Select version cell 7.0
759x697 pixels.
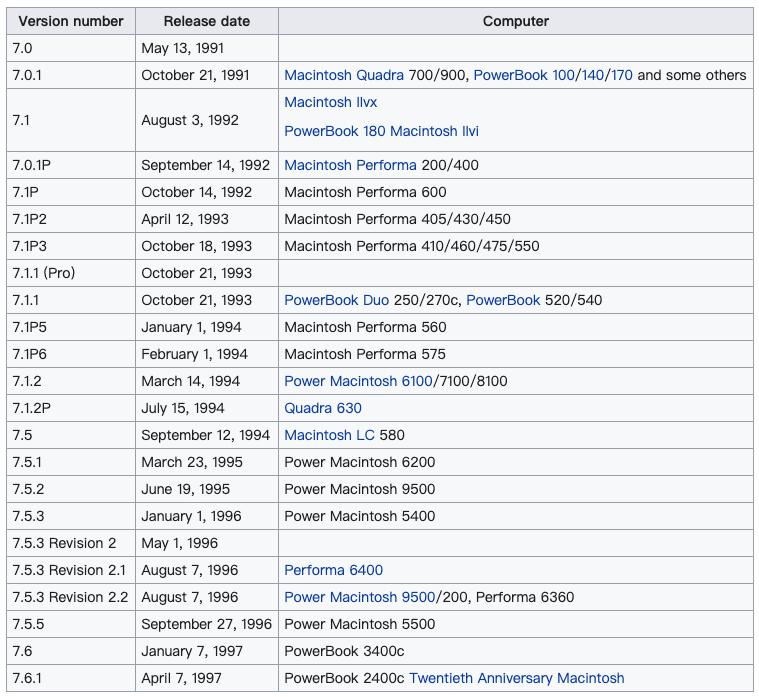(71, 48)
